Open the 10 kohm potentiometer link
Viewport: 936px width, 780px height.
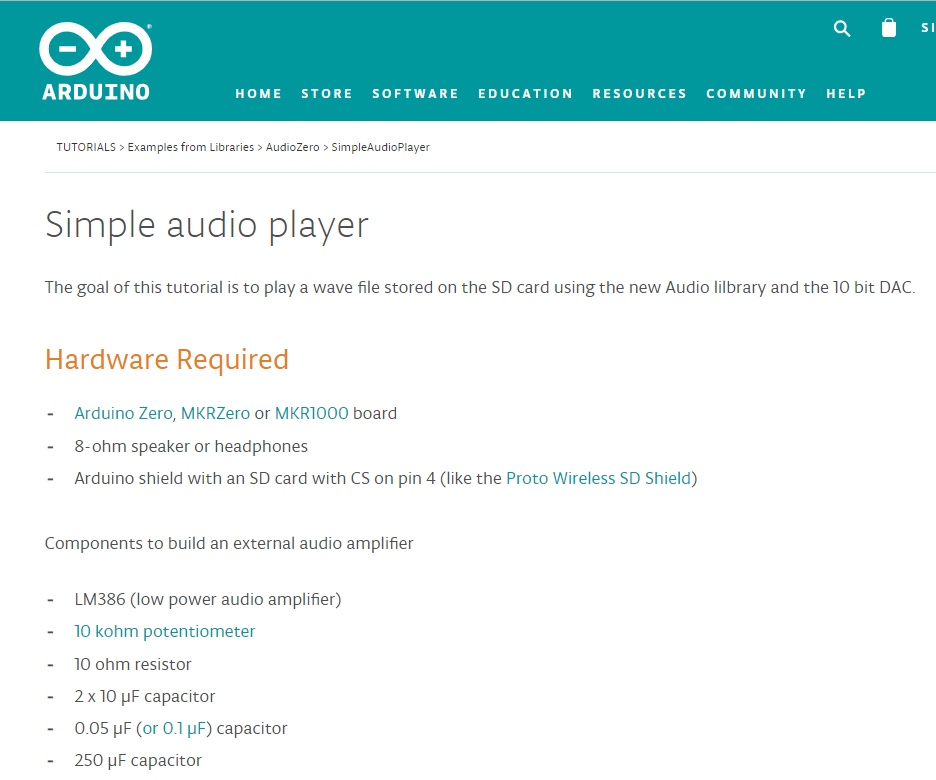click(x=164, y=631)
